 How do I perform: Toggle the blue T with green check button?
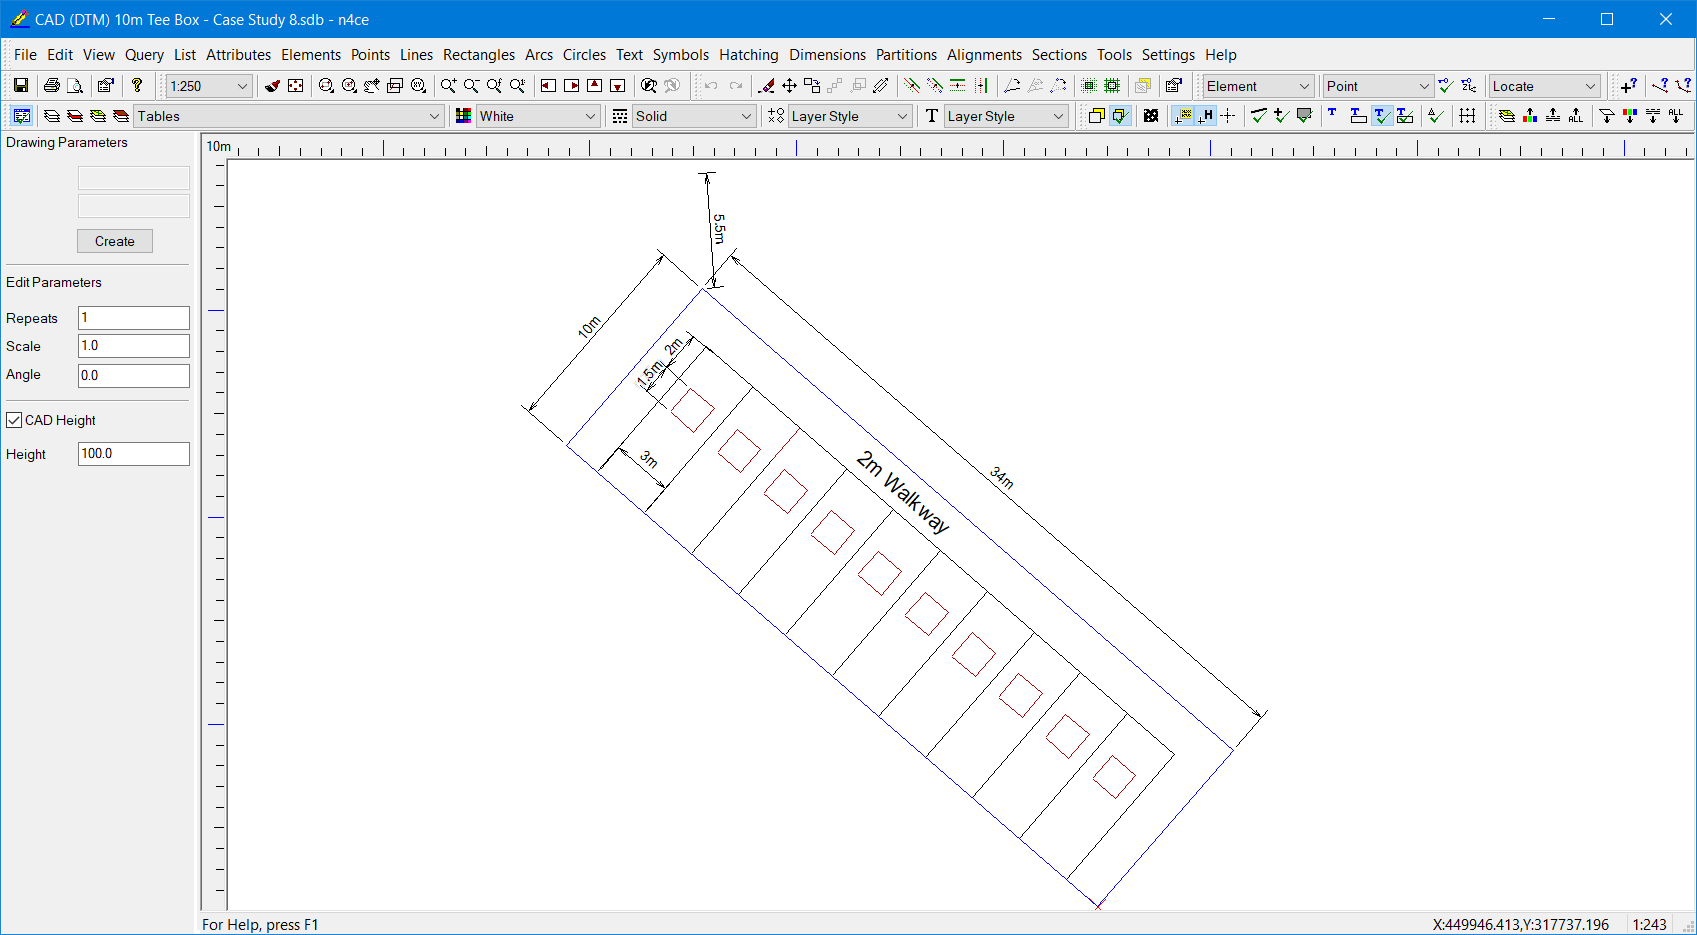tap(1382, 116)
